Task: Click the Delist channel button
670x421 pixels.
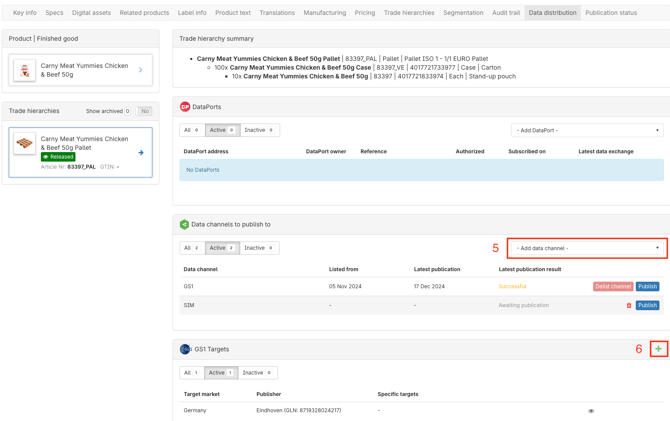Action: (x=612, y=287)
